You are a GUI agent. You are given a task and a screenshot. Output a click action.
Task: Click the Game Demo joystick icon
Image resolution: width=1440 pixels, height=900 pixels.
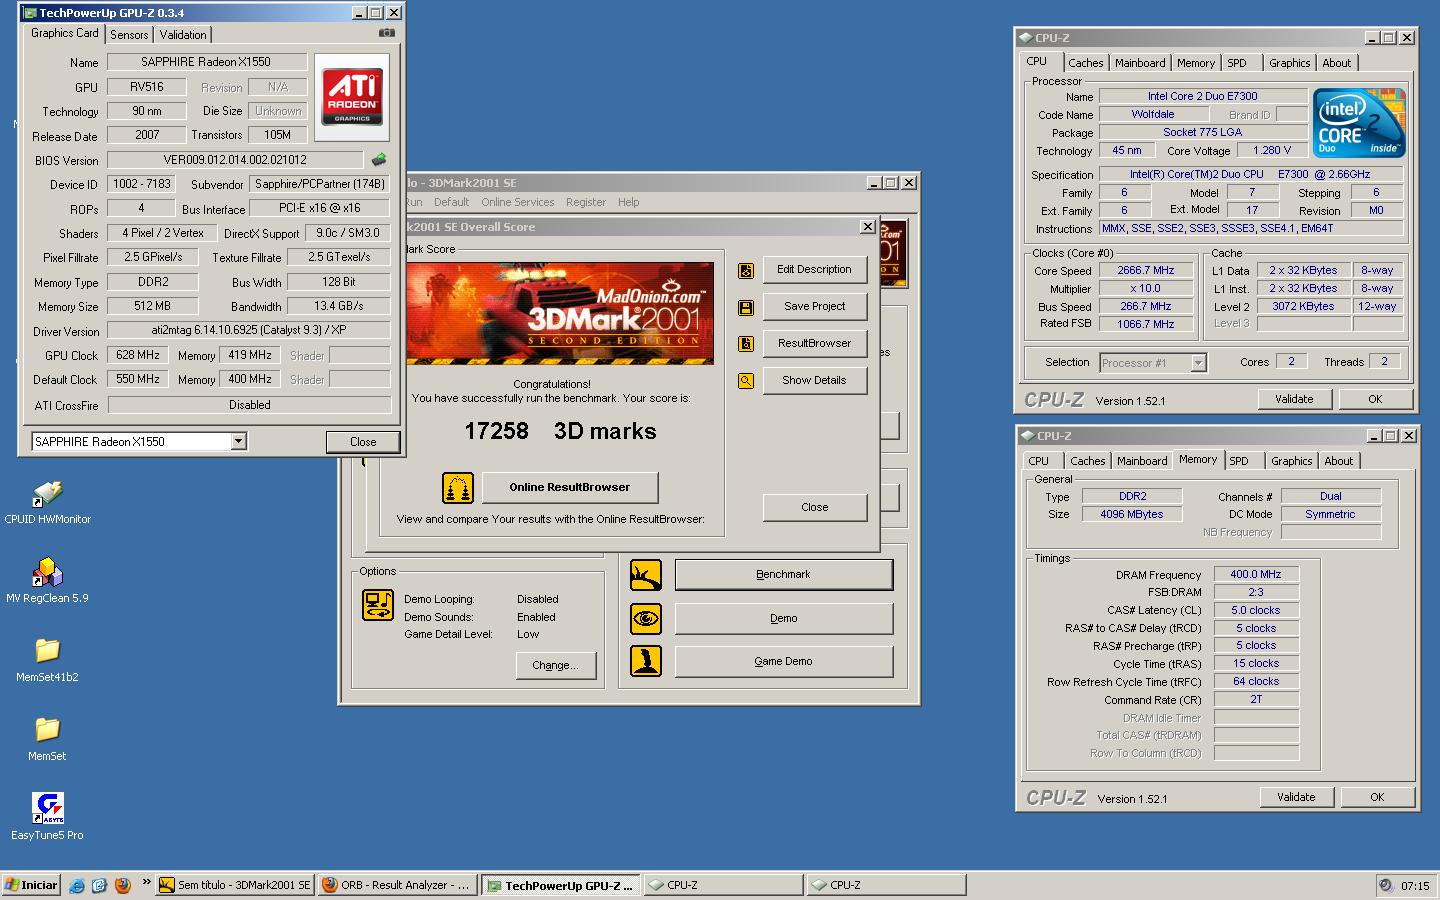(x=646, y=661)
